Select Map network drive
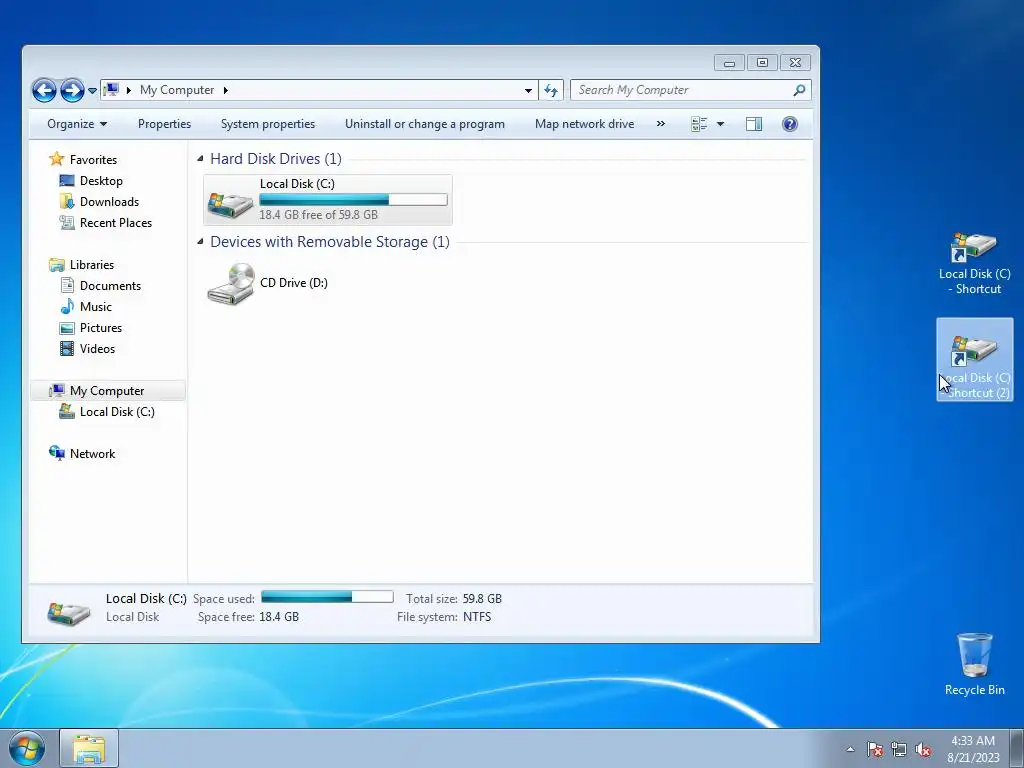Viewport: 1024px width, 768px height. click(584, 124)
